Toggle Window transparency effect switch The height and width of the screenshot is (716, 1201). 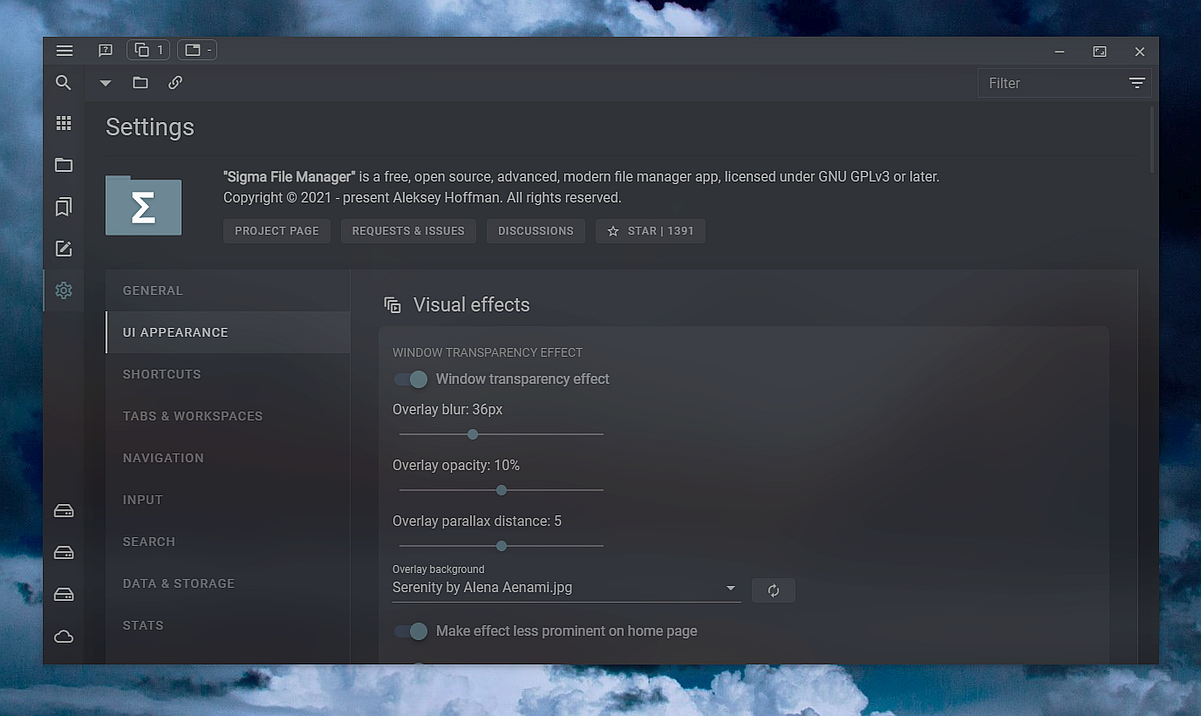pos(411,379)
